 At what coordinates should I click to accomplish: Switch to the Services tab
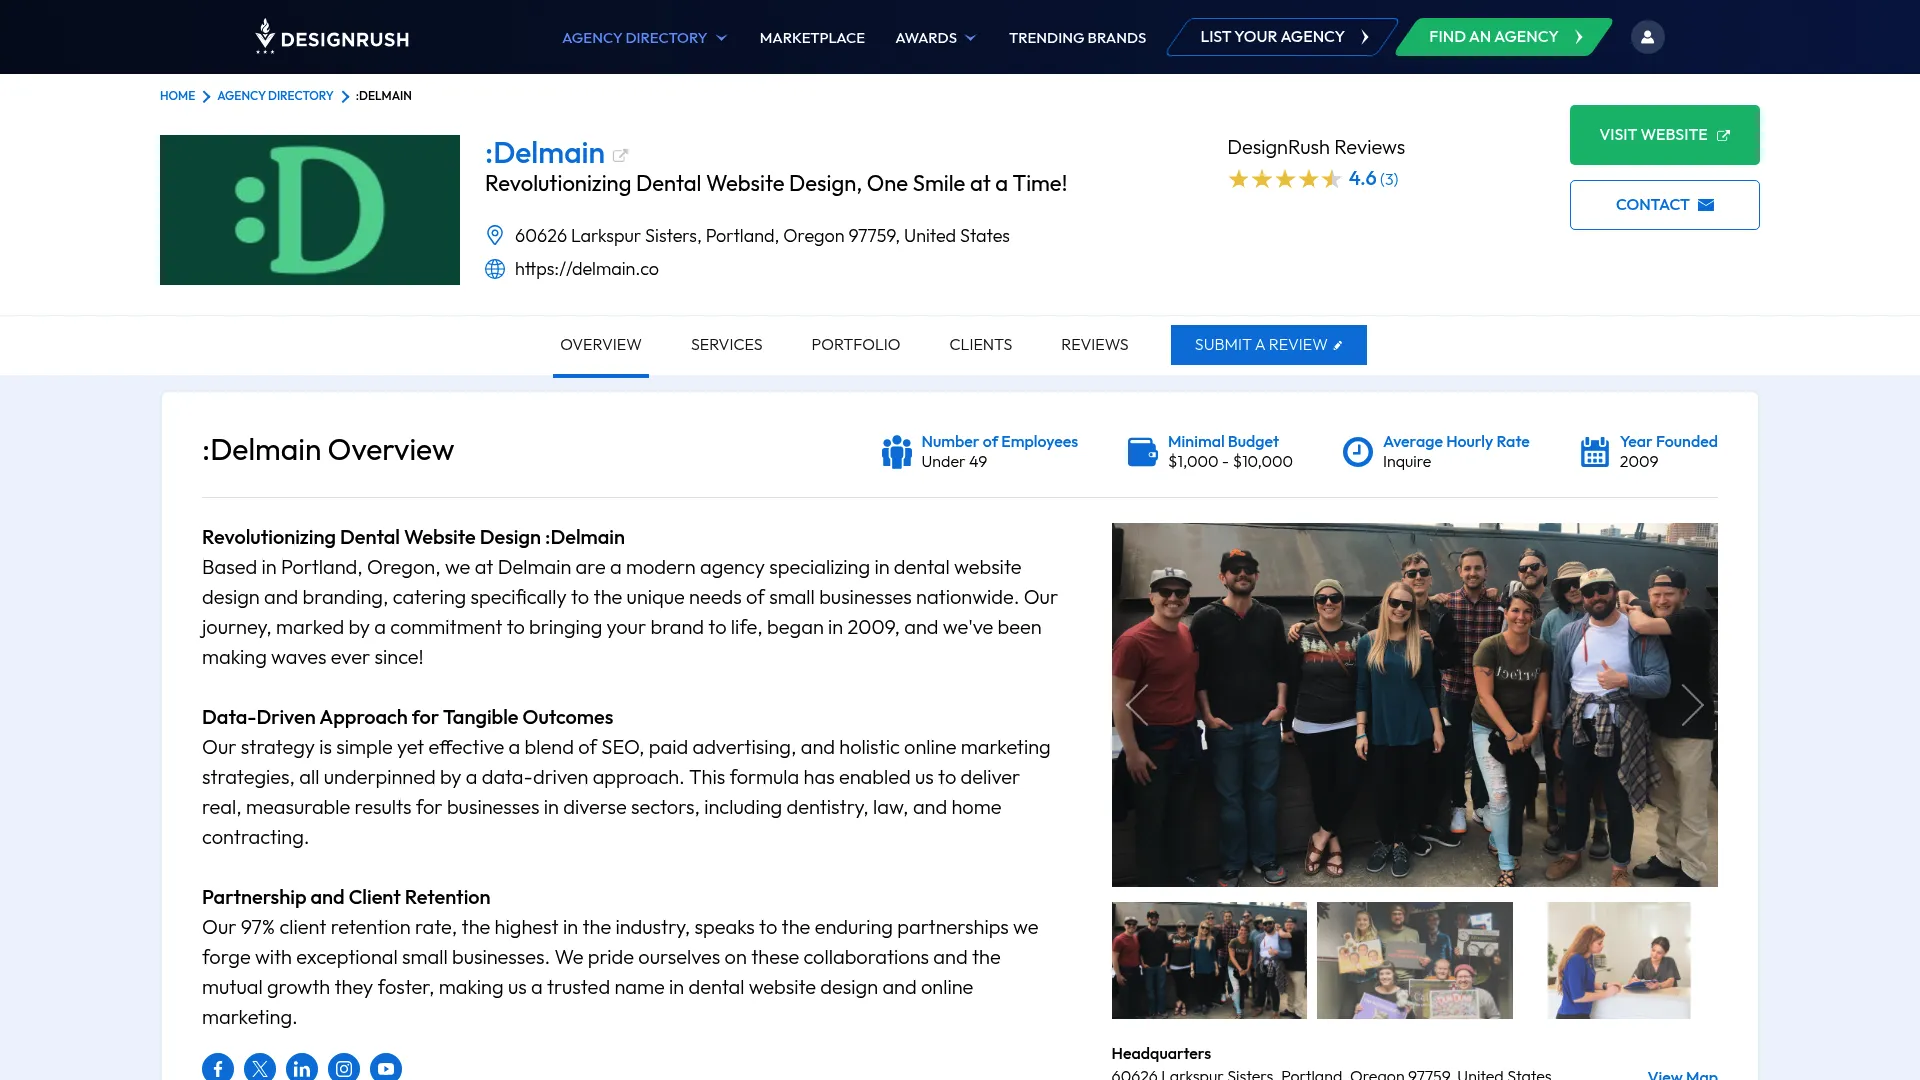(x=726, y=344)
